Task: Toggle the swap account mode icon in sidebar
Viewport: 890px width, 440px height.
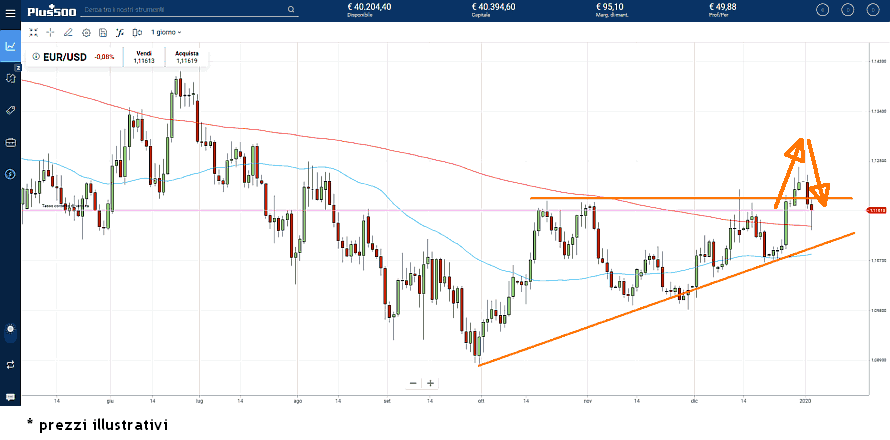Action: click(10, 364)
